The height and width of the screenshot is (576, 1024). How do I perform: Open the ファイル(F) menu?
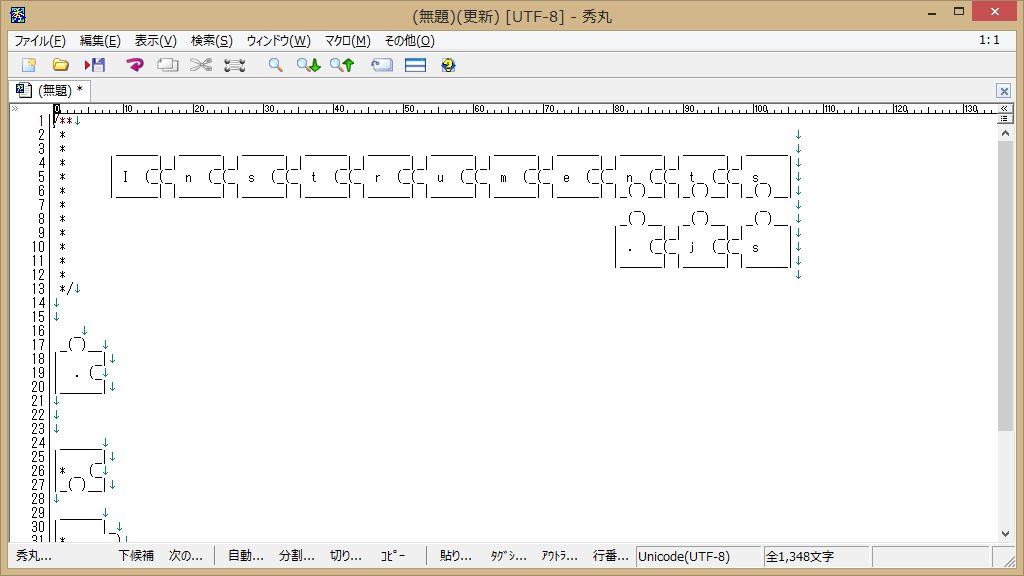point(39,41)
